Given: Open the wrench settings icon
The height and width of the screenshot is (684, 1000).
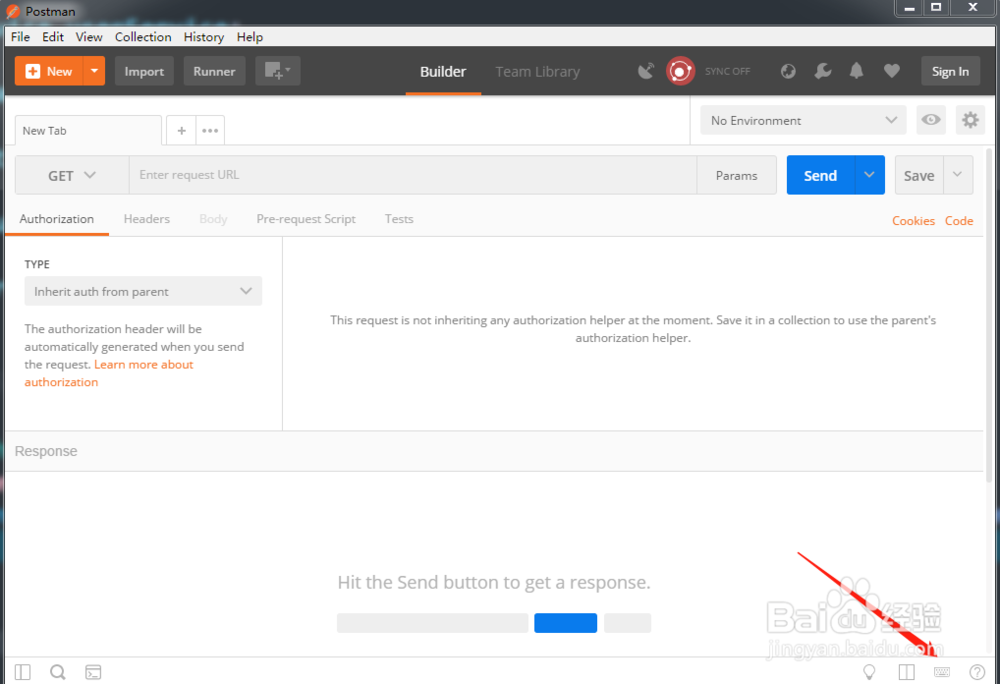Looking at the screenshot, I should [823, 71].
